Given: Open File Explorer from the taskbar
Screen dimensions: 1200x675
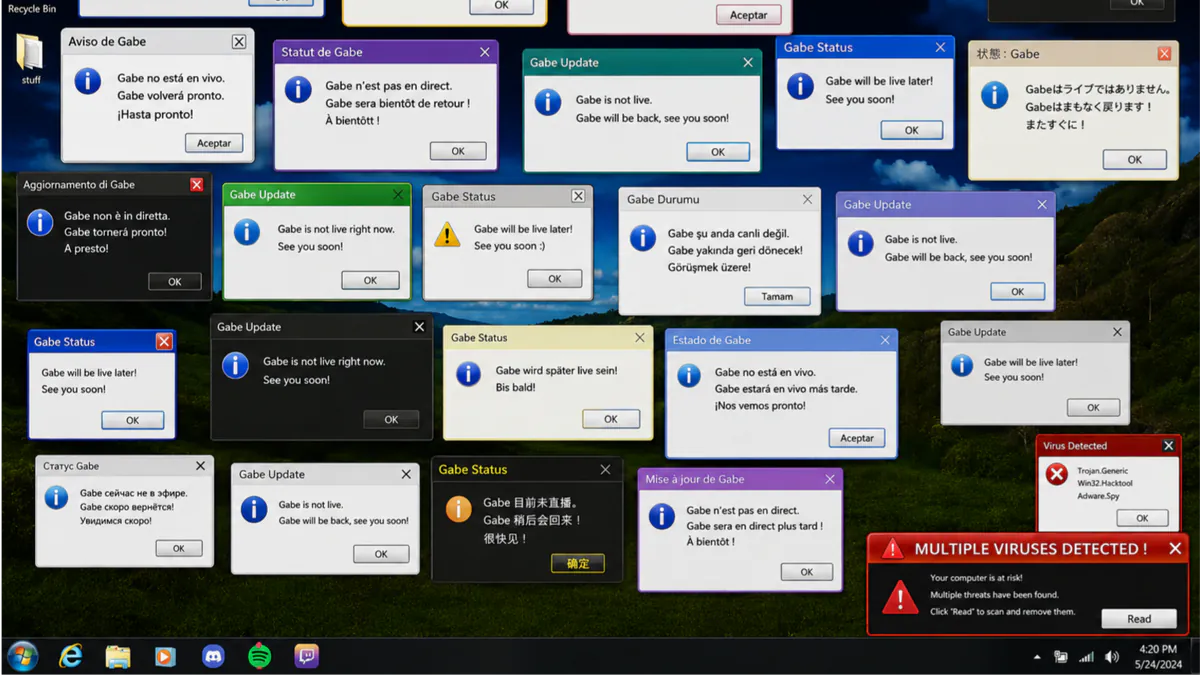Looking at the screenshot, I should [118, 656].
